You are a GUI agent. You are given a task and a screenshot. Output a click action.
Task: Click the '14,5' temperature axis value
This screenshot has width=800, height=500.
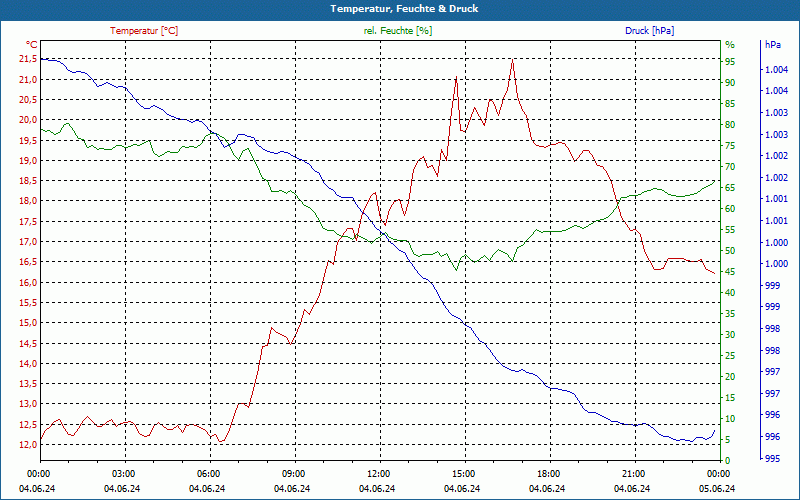point(28,343)
